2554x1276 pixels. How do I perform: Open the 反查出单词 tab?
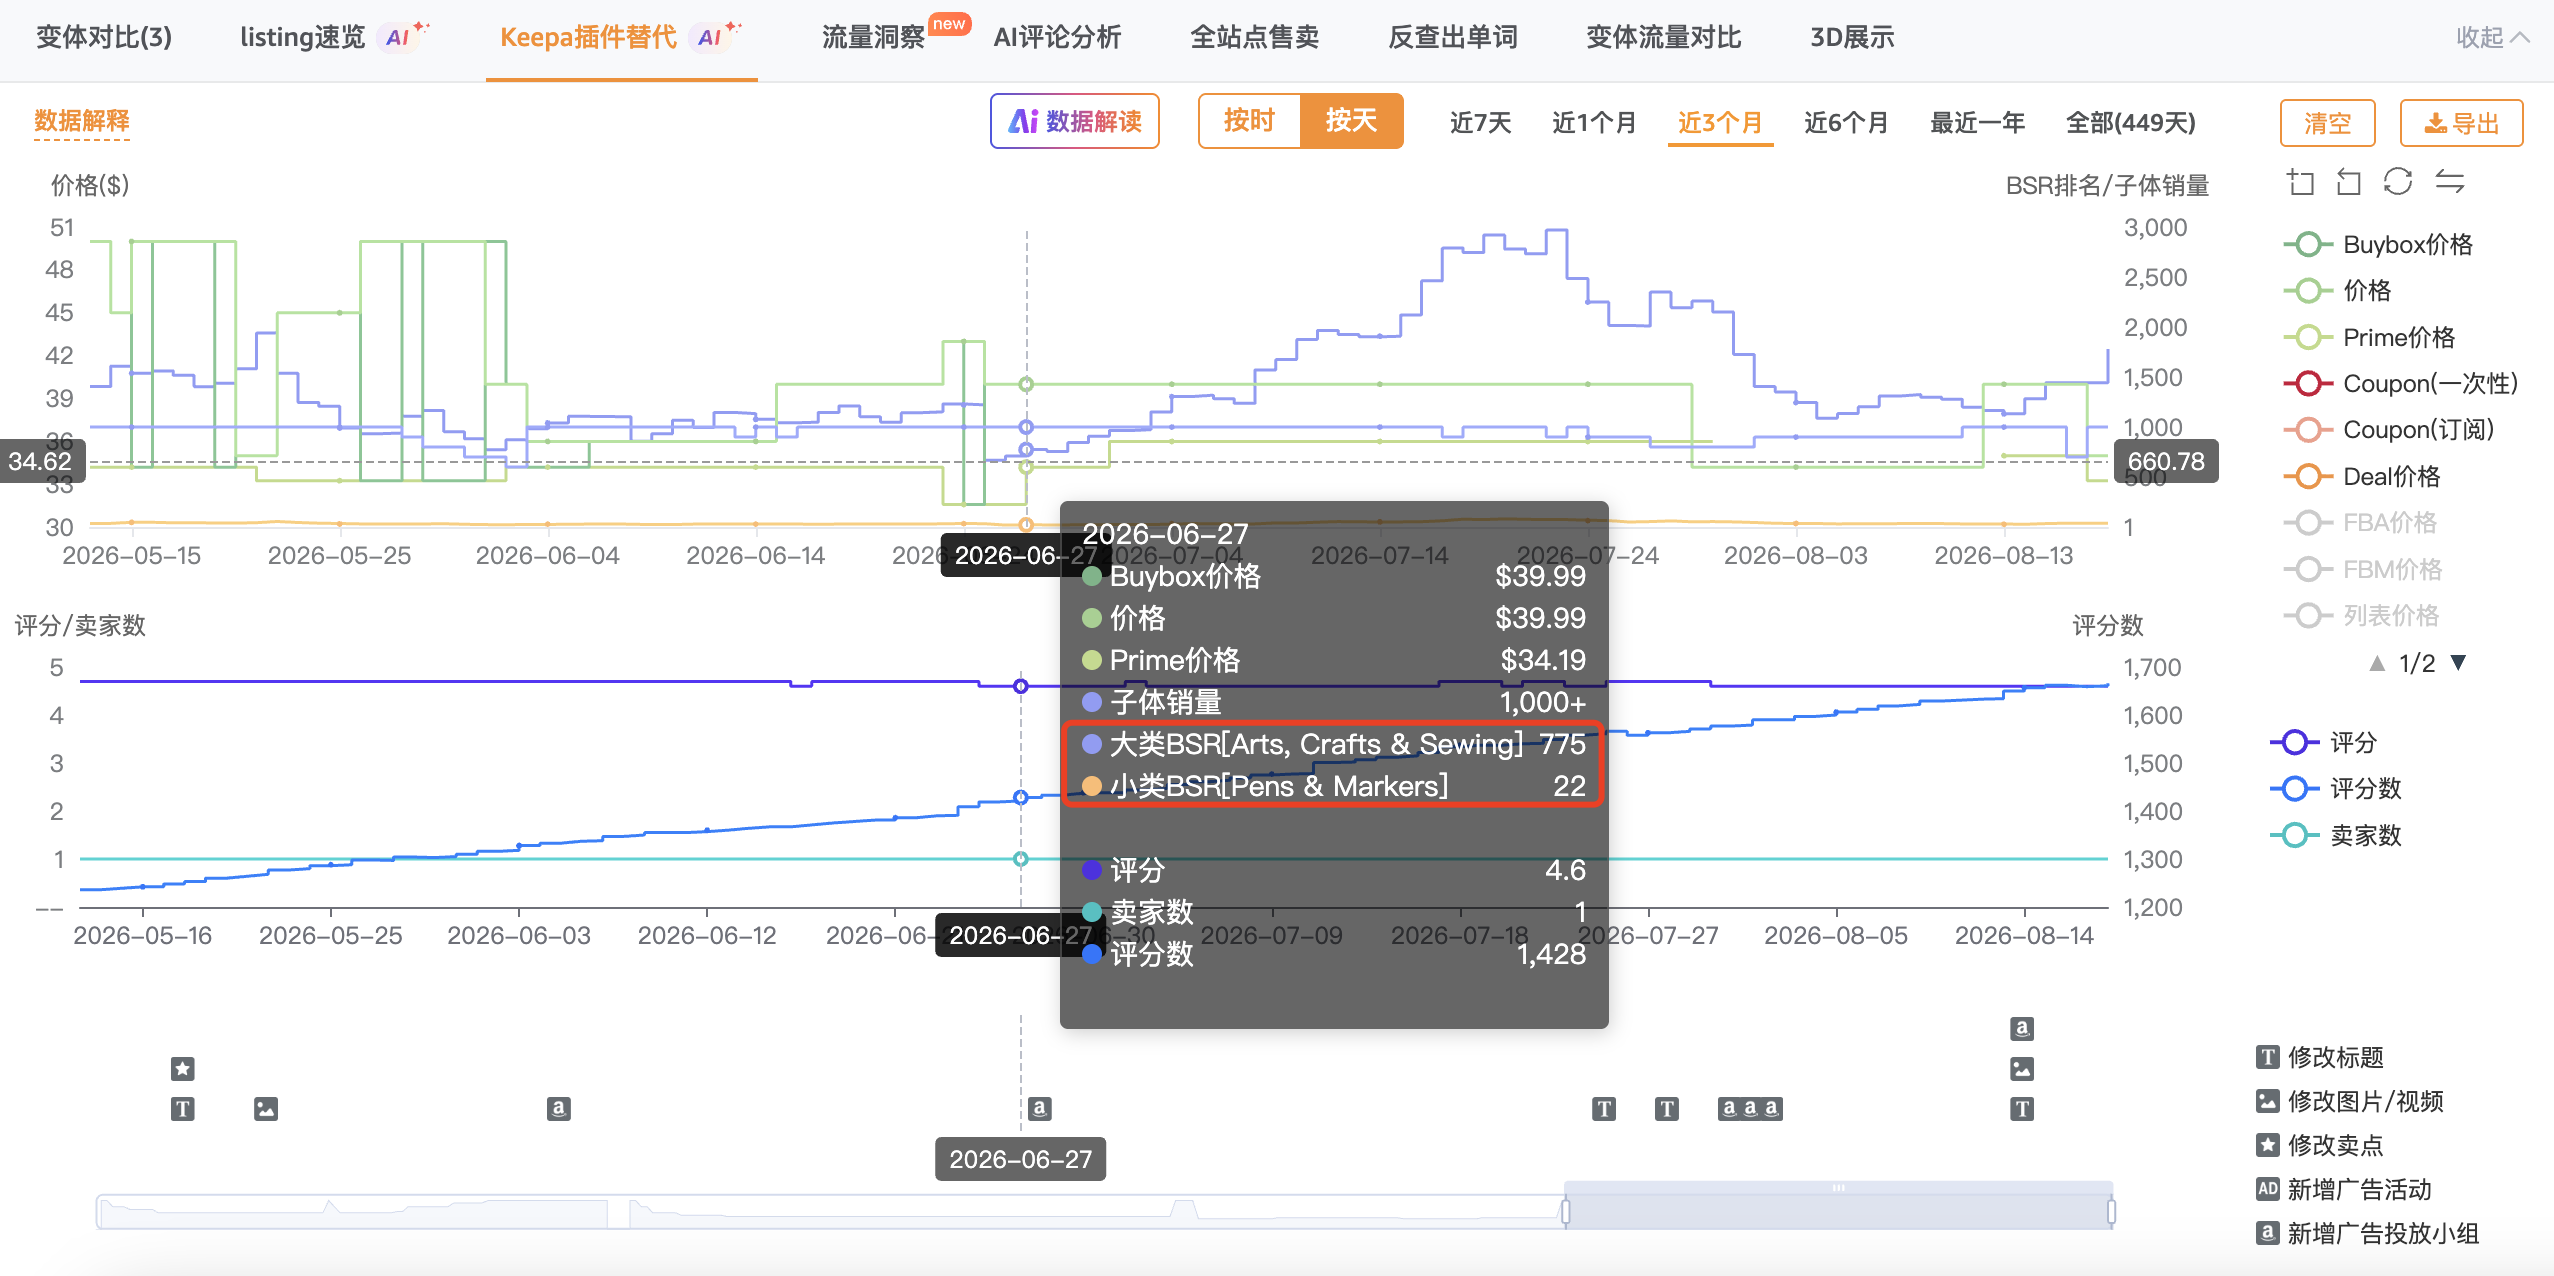pyautogui.click(x=1453, y=37)
